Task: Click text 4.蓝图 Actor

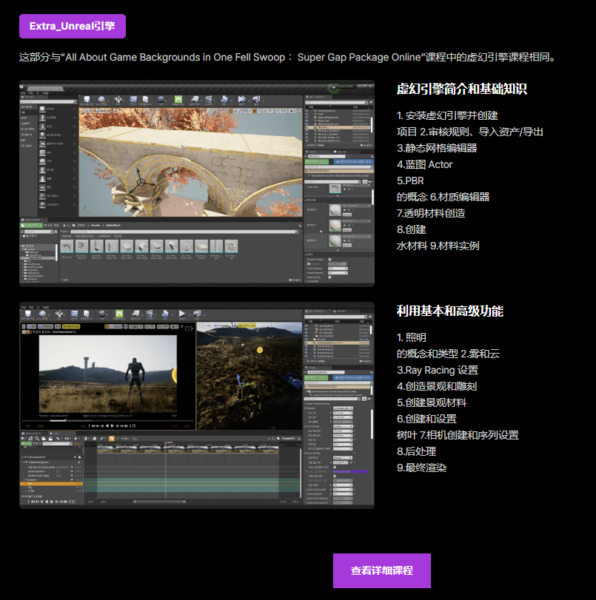Action: (x=425, y=165)
